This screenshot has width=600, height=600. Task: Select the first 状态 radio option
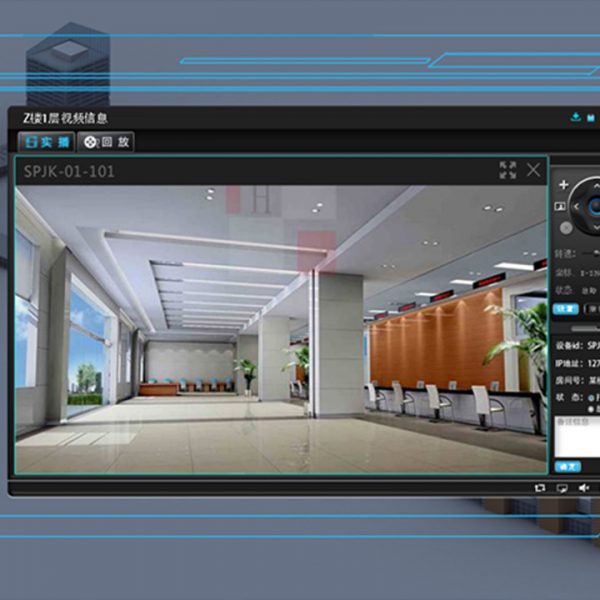click(593, 397)
